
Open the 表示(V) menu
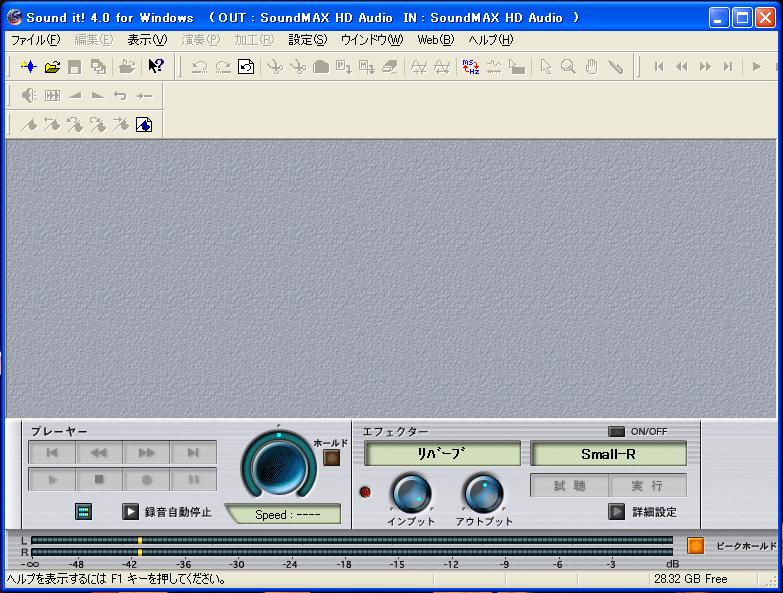pyautogui.click(x=147, y=40)
